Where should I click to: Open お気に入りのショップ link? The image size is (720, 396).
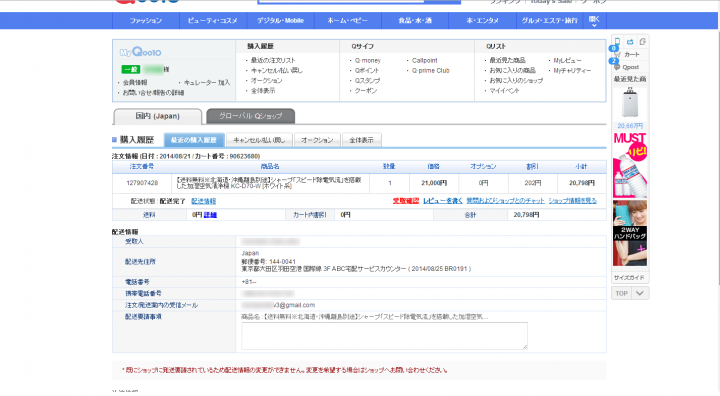[x=516, y=80]
